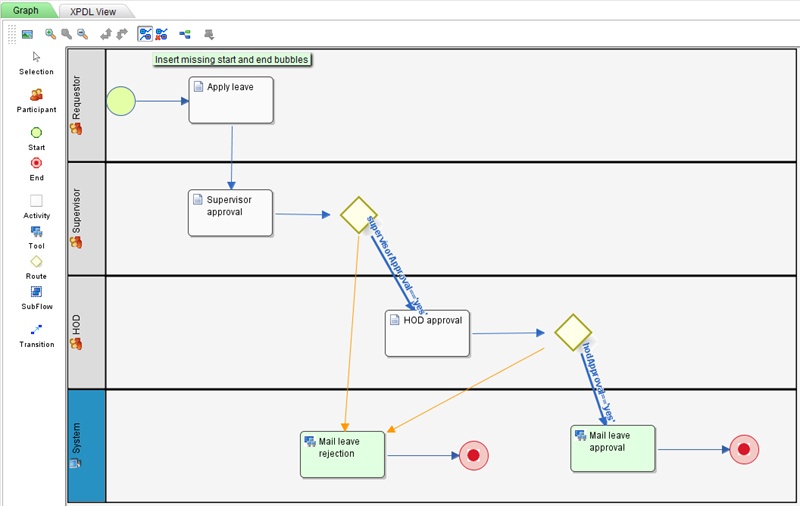Click the remove start and end bubbles icon
800x506 pixels.
pos(161,33)
